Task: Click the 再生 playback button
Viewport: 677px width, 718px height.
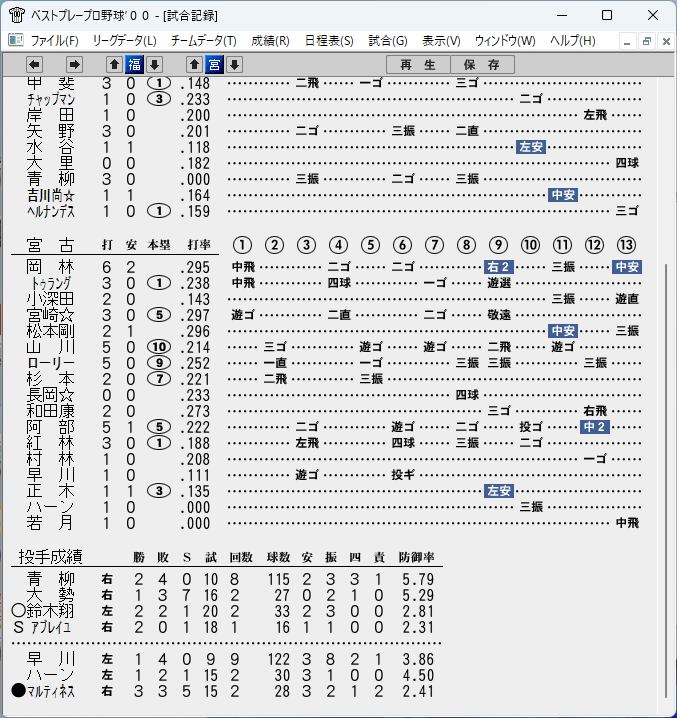Action: 418,65
